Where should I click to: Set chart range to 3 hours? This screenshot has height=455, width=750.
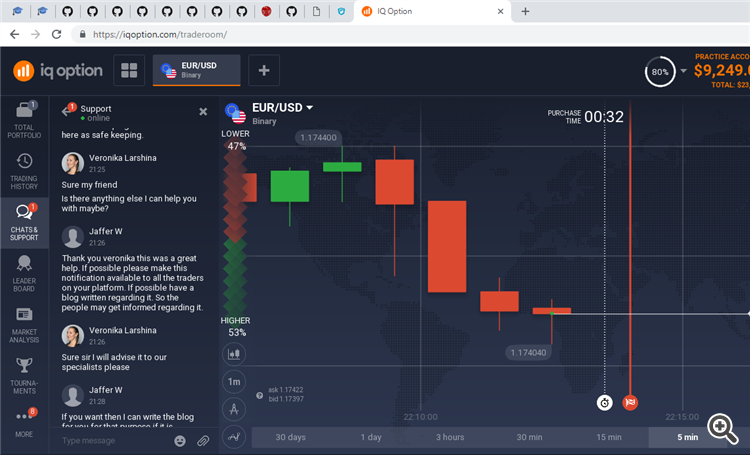450,437
